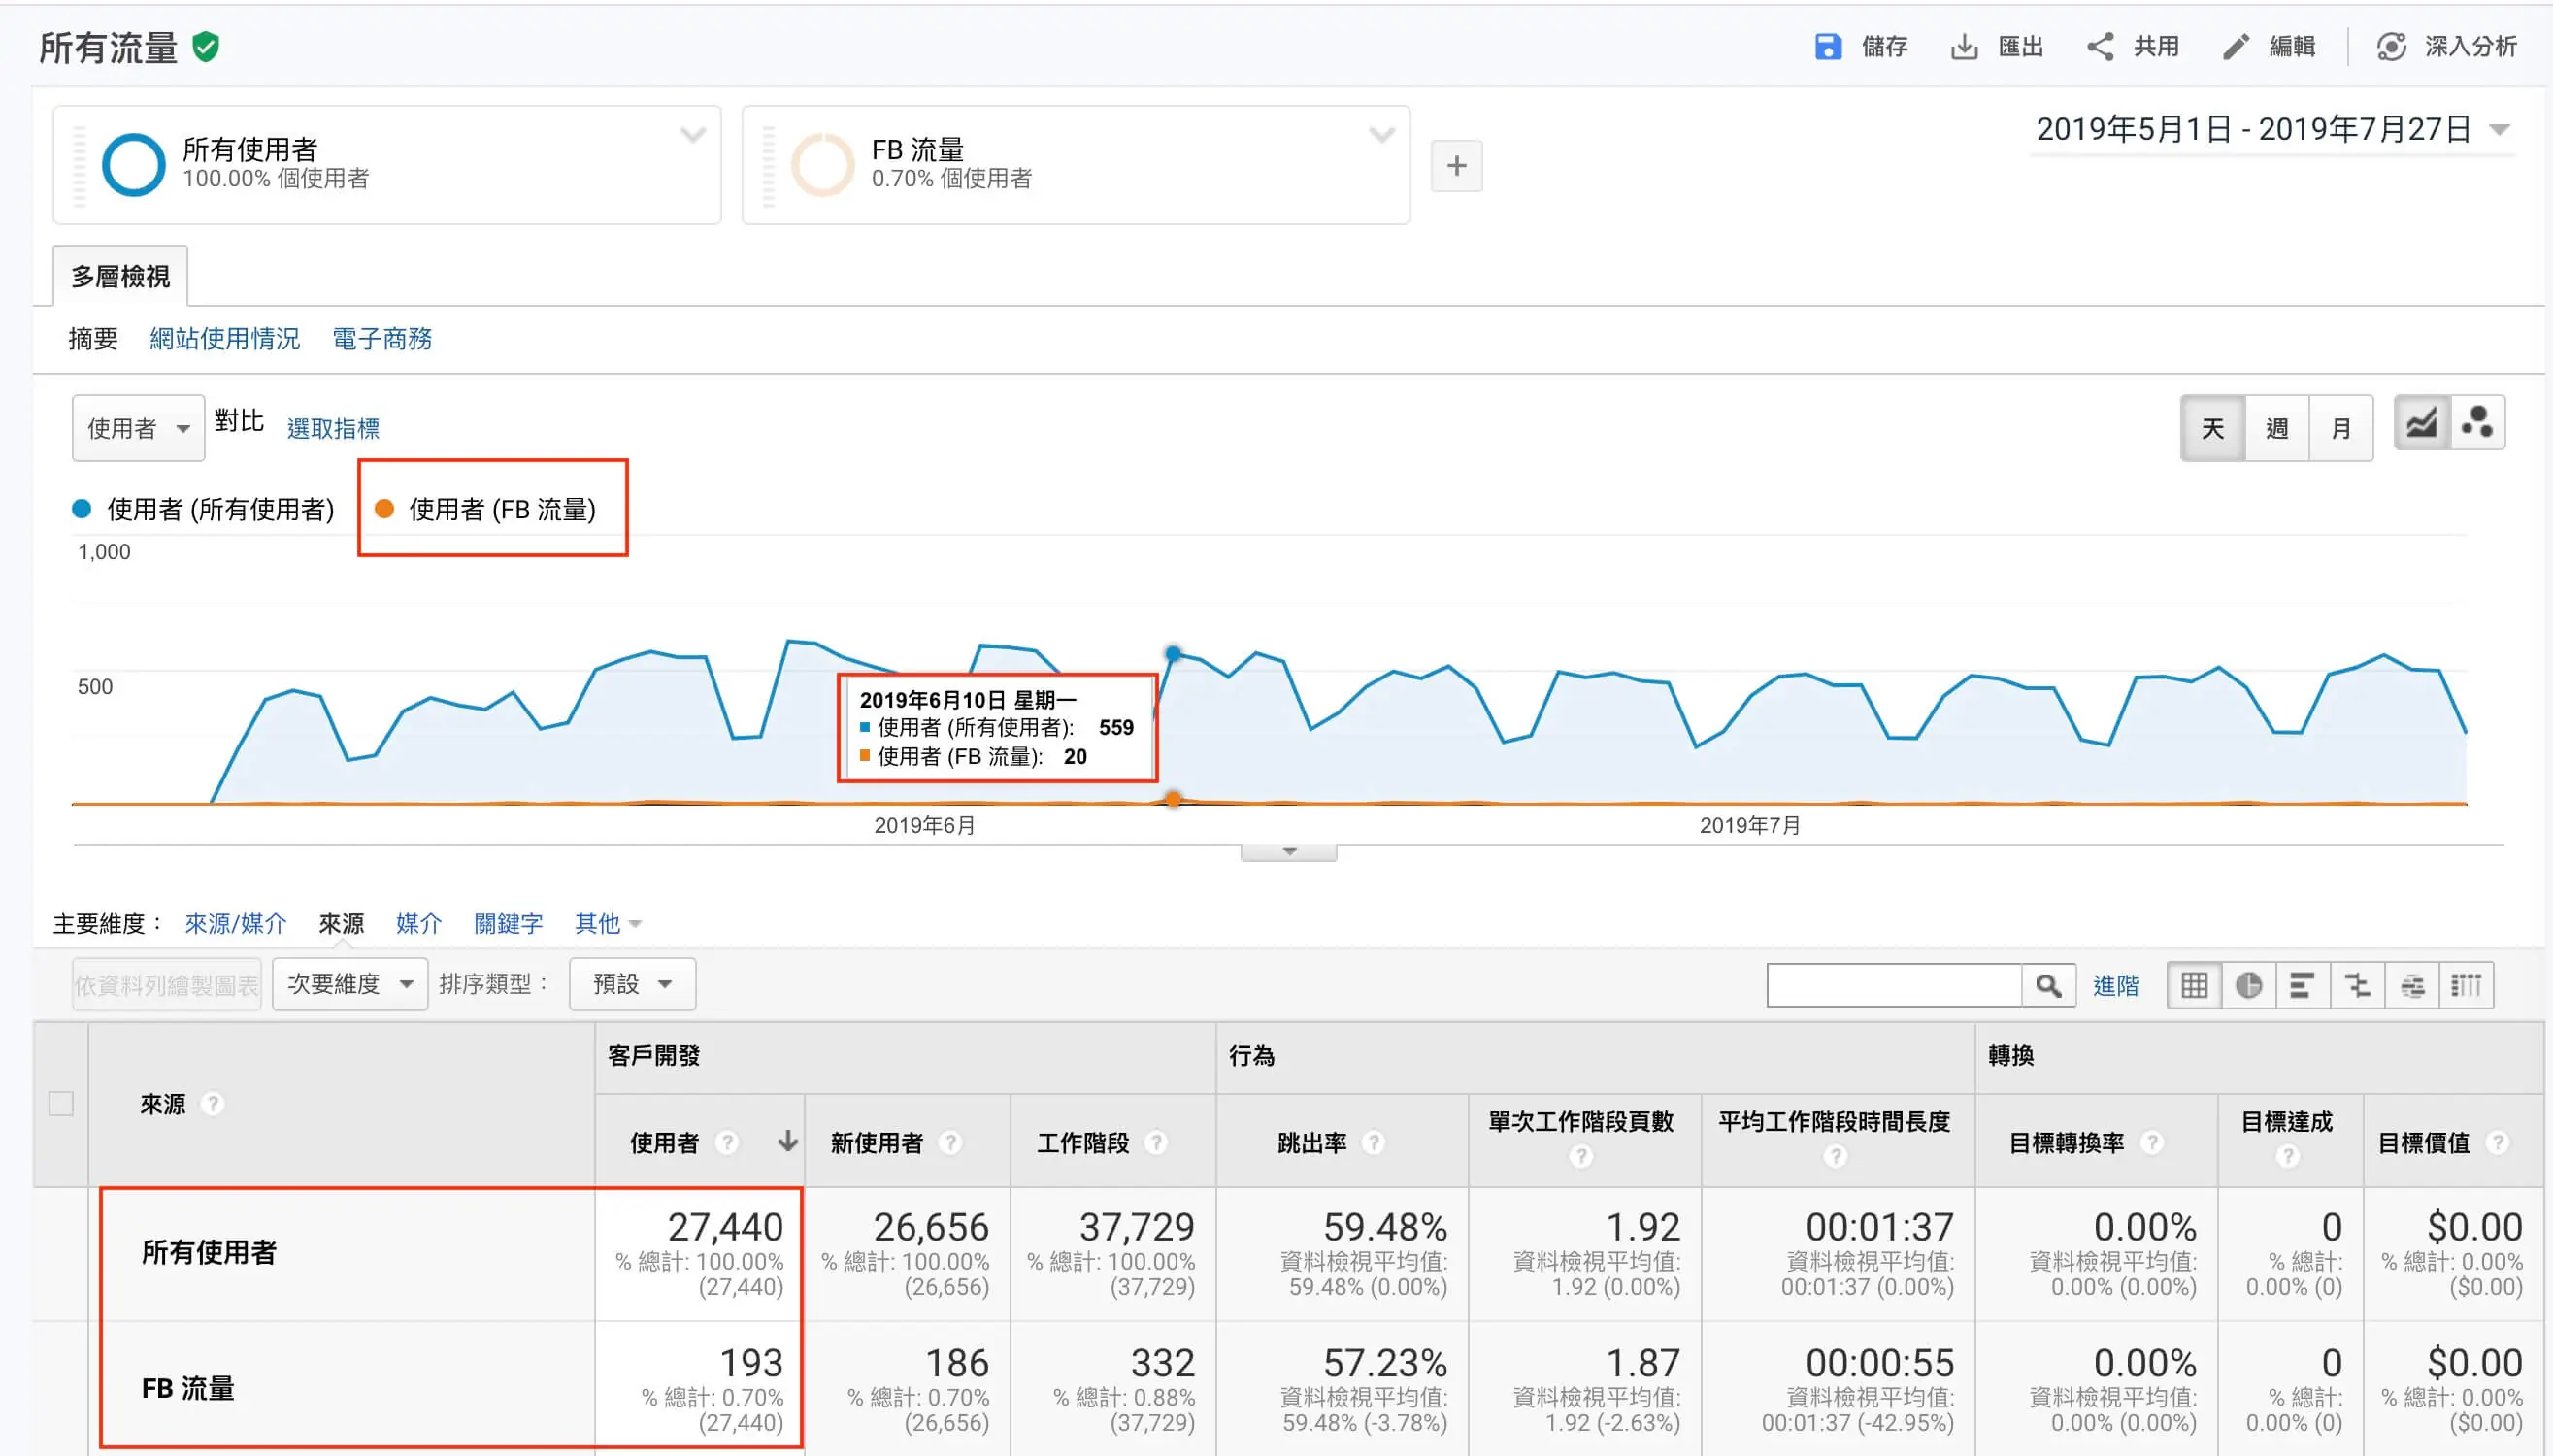Set chart granularity to 月
The width and height of the screenshot is (2553, 1456).
click(2340, 428)
